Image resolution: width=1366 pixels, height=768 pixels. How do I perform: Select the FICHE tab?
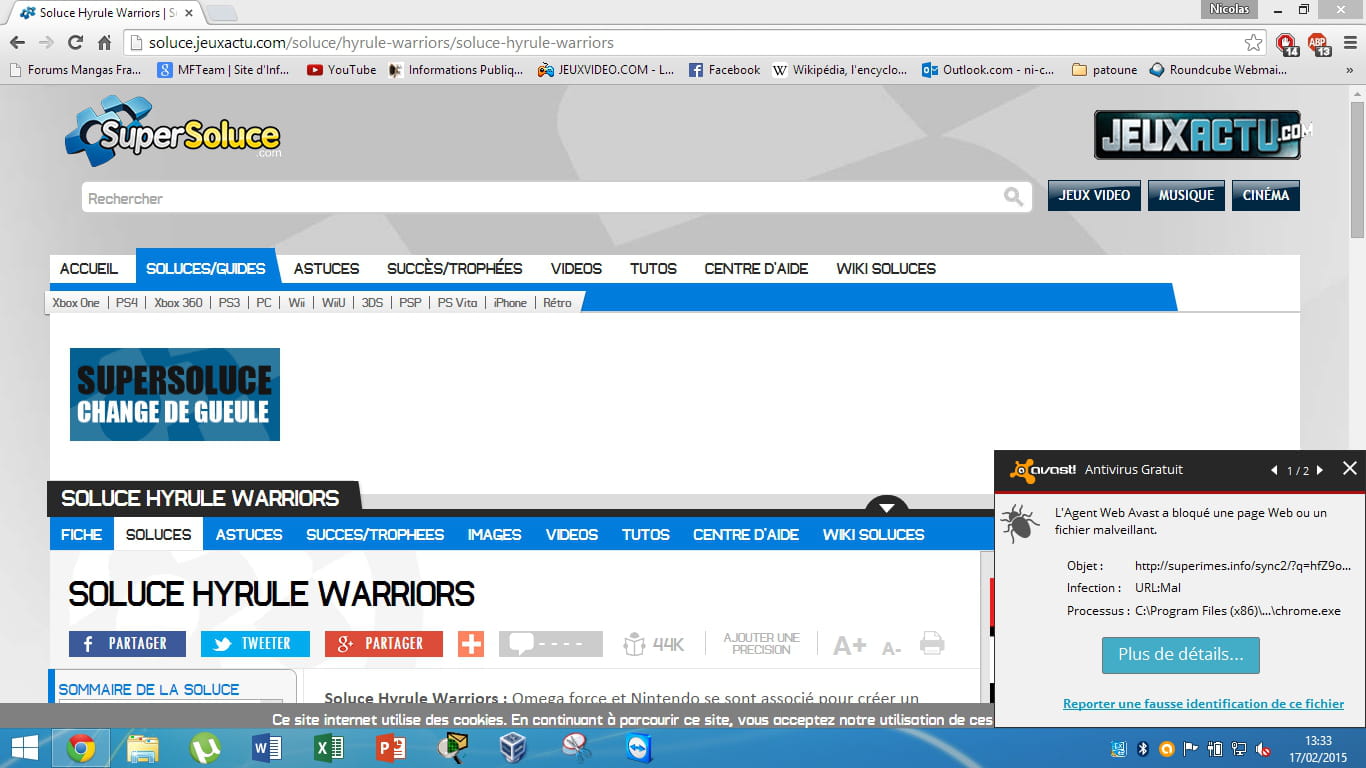(x=81, y=534)
